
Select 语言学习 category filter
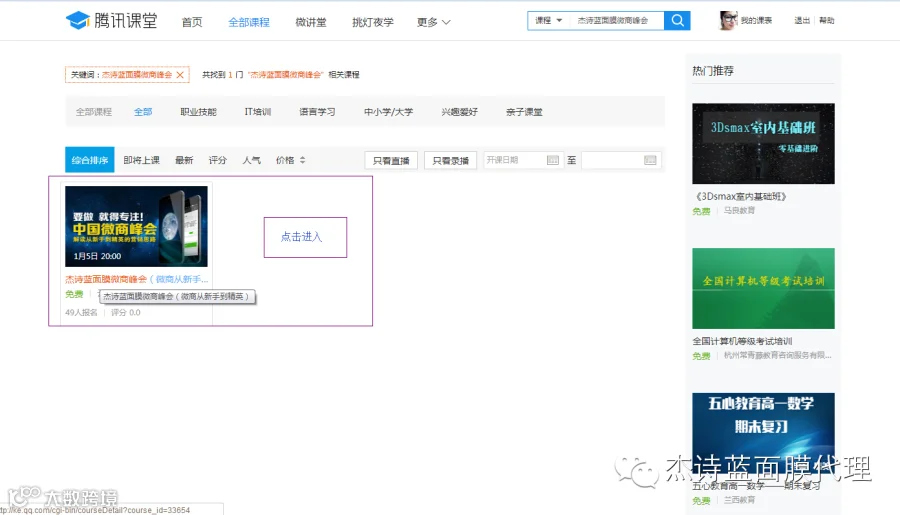tap(317, 112)
